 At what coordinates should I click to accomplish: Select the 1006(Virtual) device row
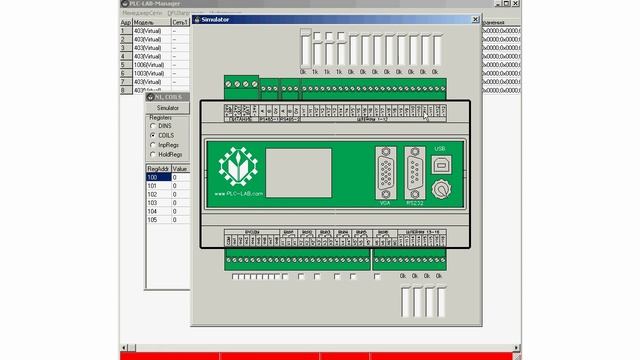(x=155, y=65)
